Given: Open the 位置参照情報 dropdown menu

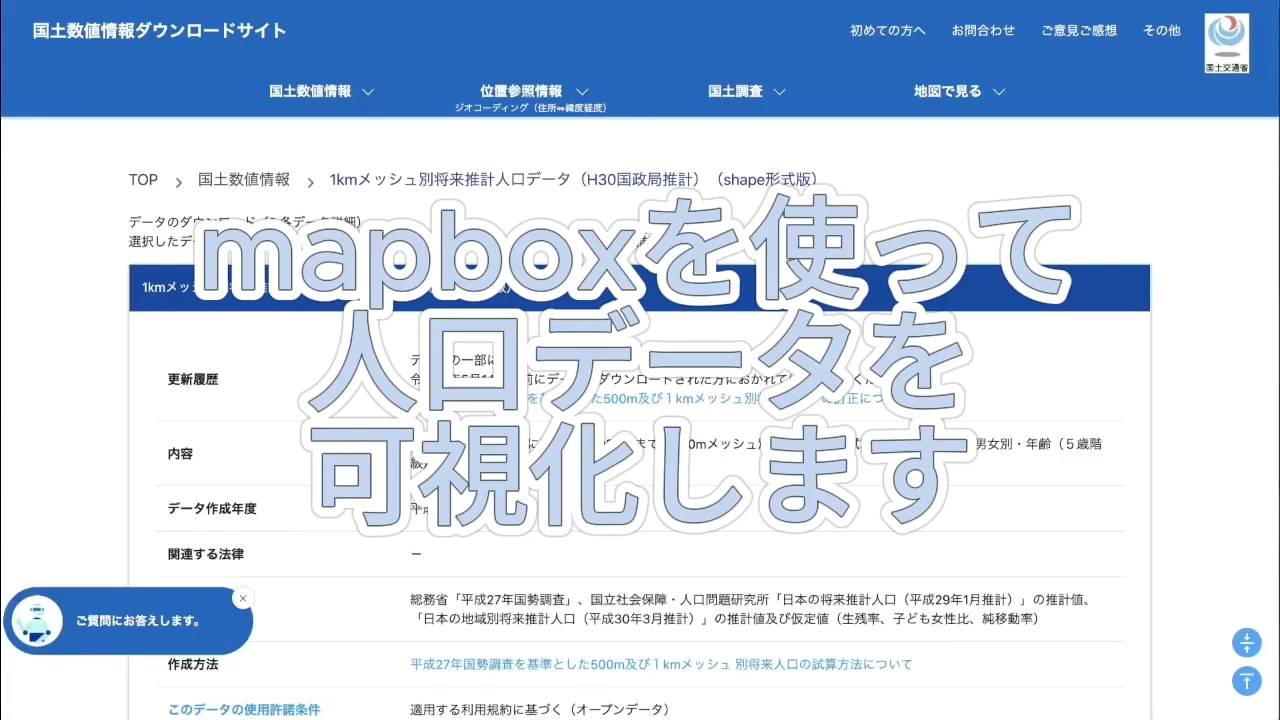Looking at the screenshot, I should (x=531, y=90).
